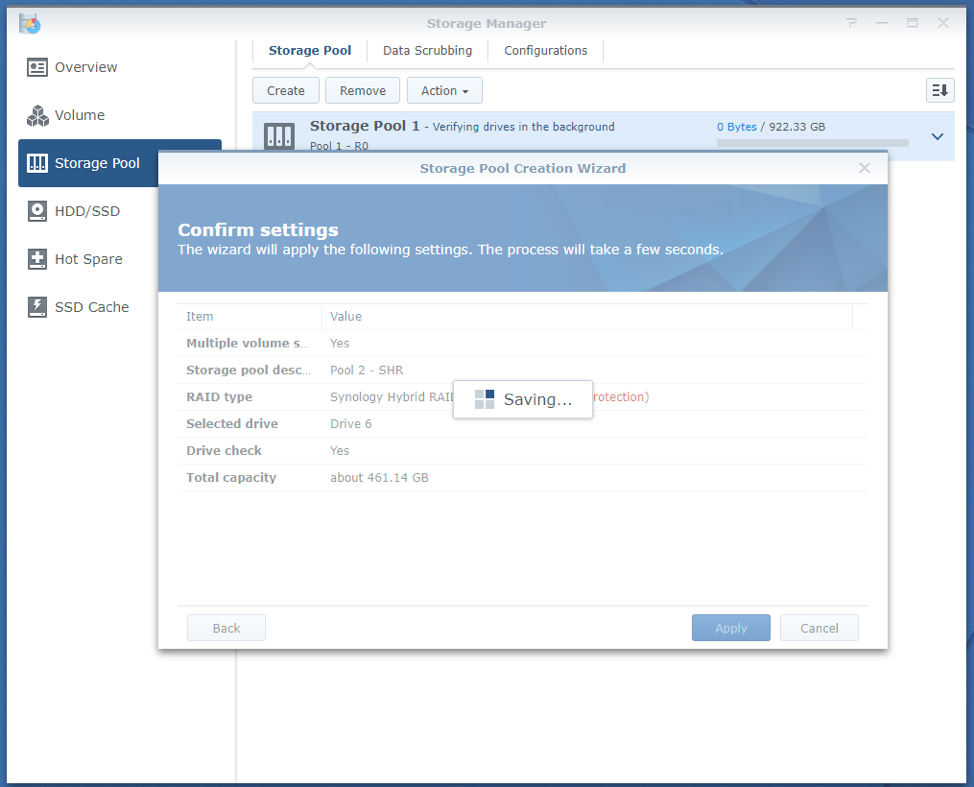Click the Hot Spare icon
This screenshot has height=787, width=974.
(38, 259)
